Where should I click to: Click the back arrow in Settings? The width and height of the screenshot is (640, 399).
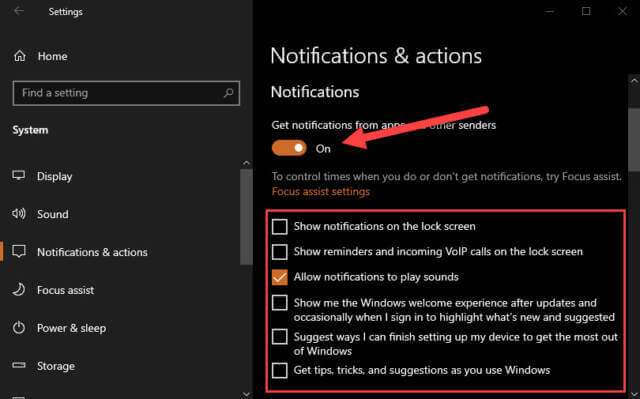pos(18,11)
